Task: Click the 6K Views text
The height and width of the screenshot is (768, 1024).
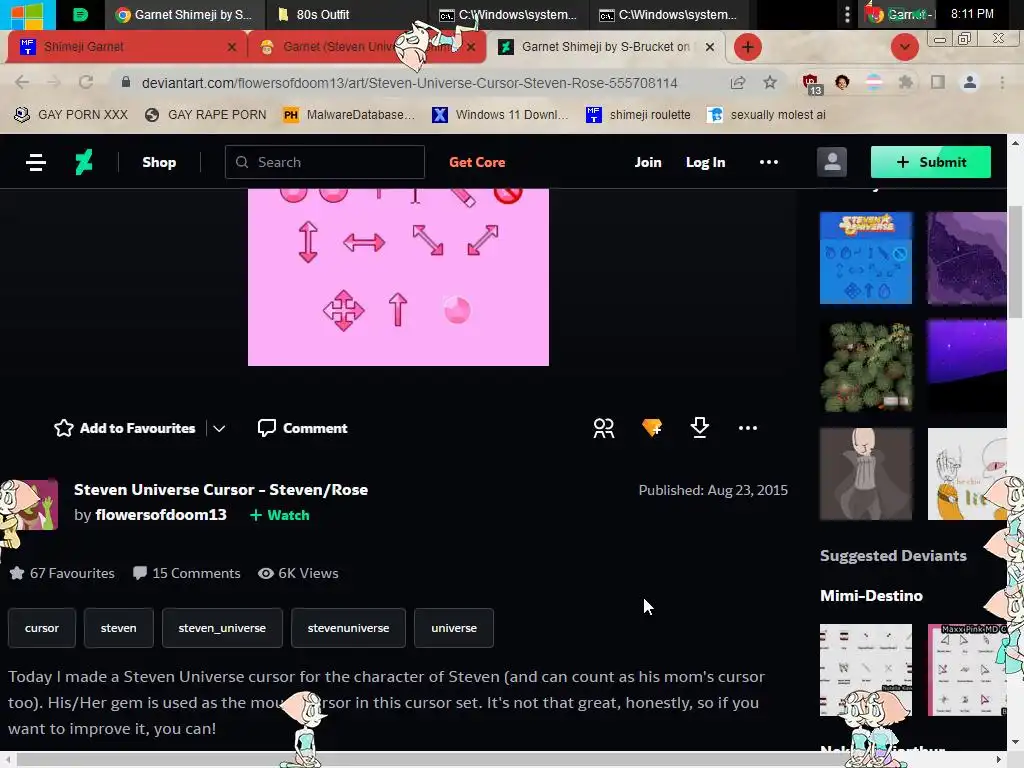Action: click(x=298, y=573)
